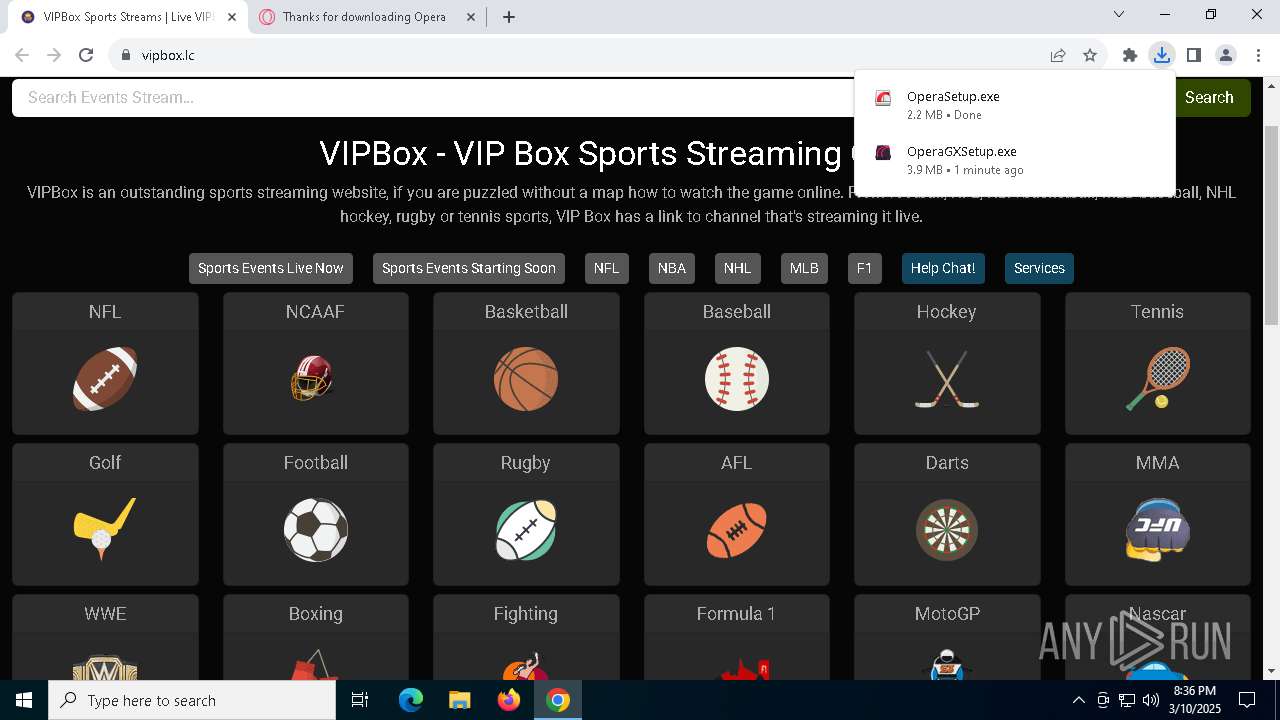Close the VIPBox Sports Streams tab
Image resolution: width=1280 pixels, height=720 pixels.
pos(232,17)
